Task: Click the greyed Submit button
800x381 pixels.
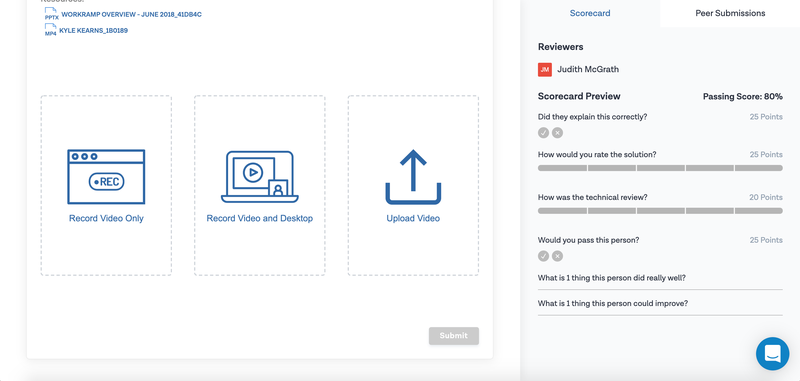Action: pyautogui.click(x=454, y=336)
